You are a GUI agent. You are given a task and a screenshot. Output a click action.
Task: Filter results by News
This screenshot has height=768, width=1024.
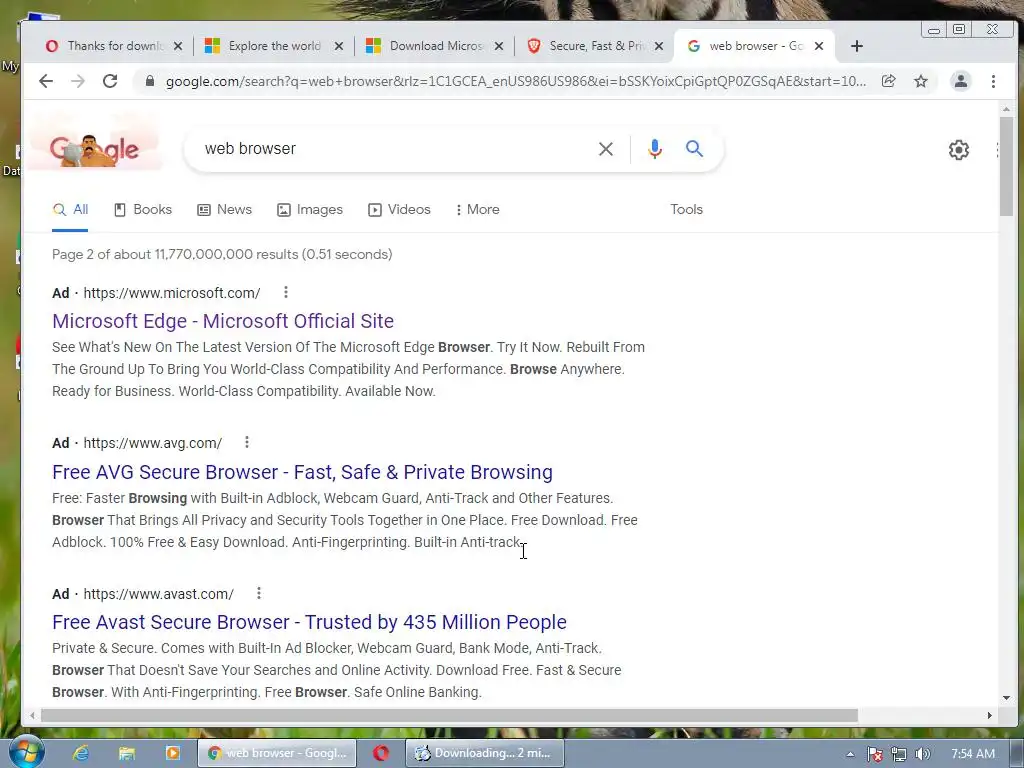click(x=225, y=210)
